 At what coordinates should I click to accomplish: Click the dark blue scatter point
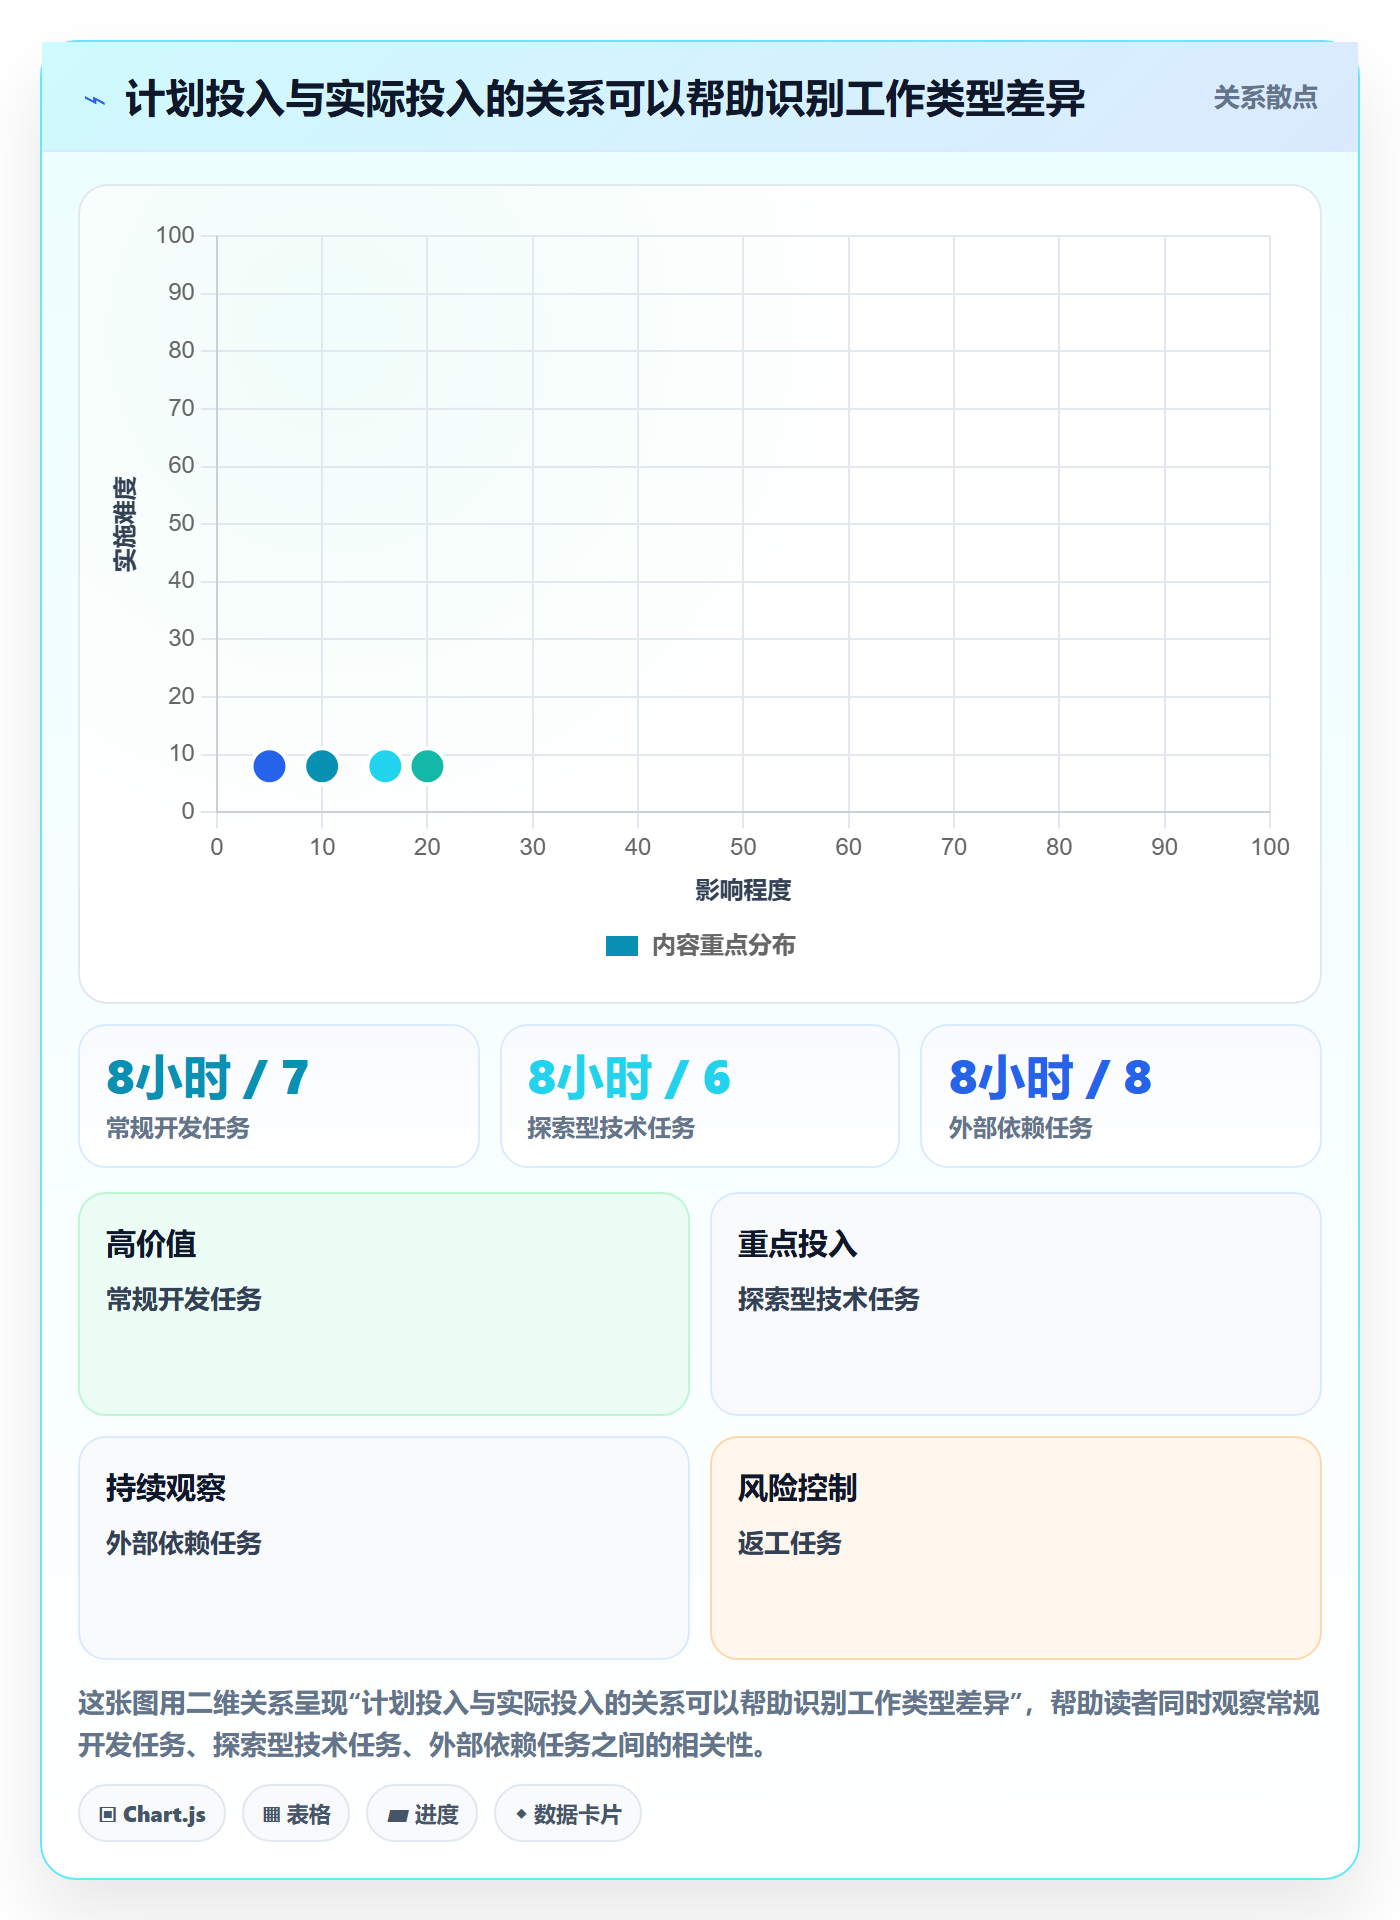point(269,766)
